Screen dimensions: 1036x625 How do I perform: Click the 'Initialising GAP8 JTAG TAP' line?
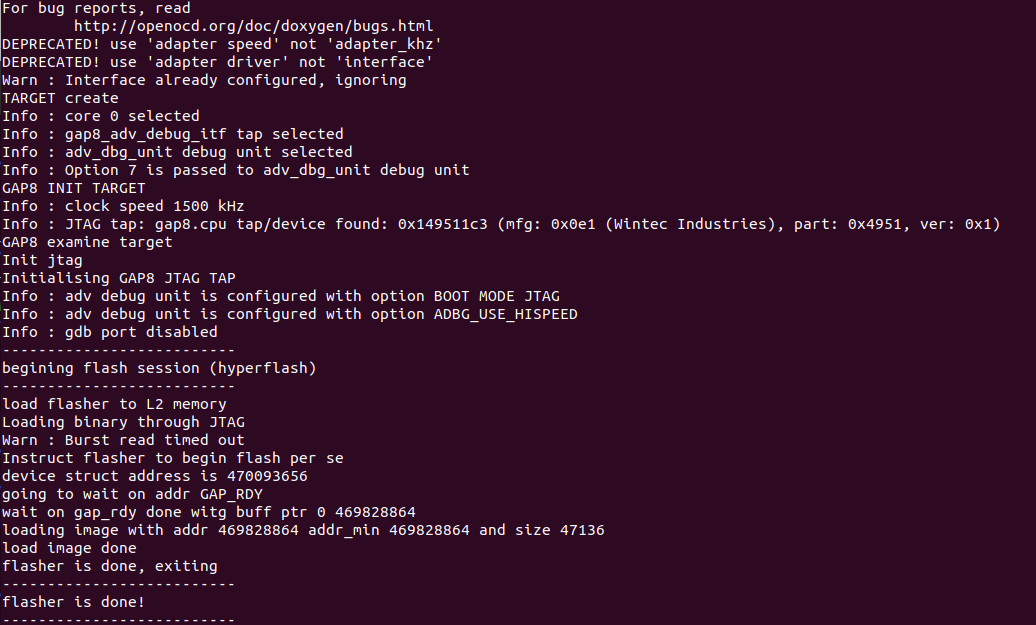[x=119, y=278]
